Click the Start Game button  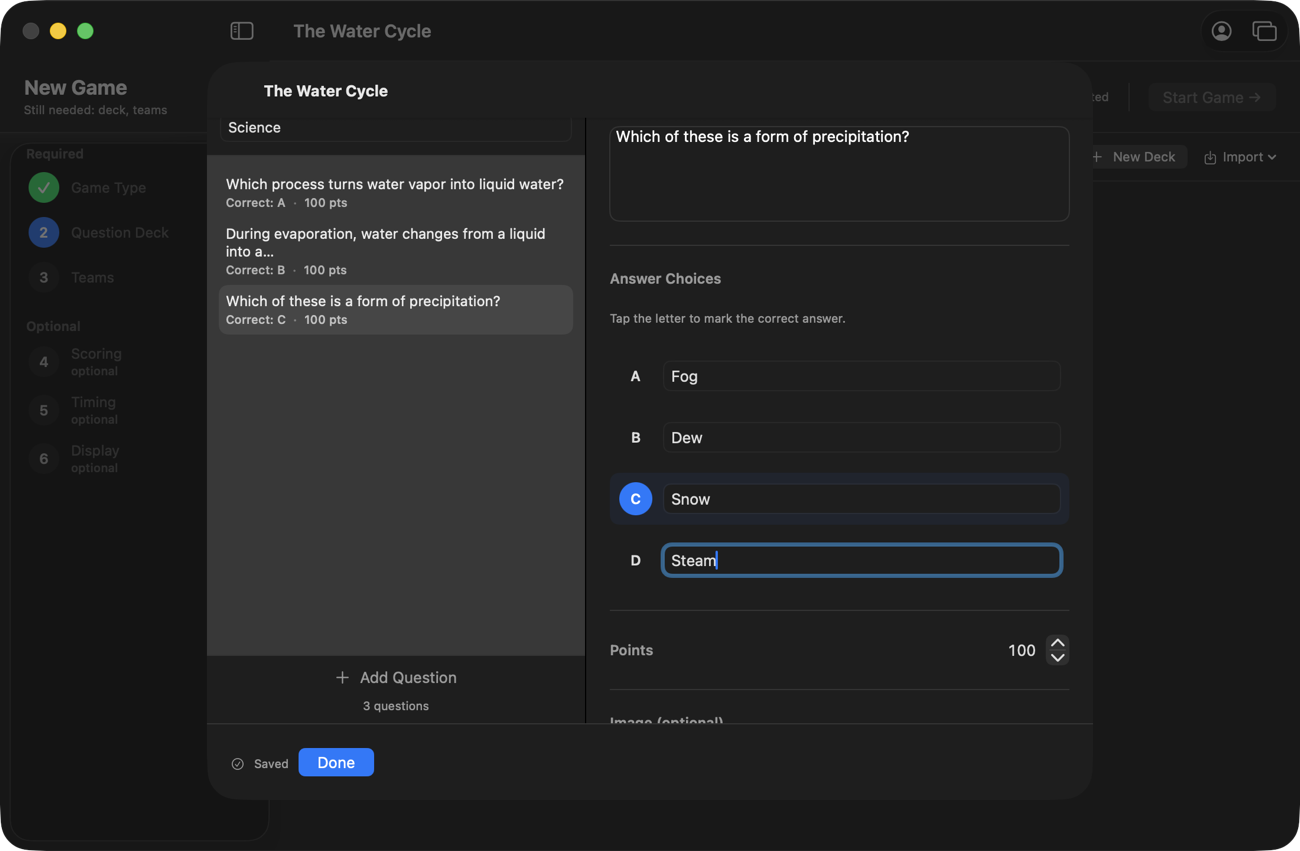click(1211, 97)
